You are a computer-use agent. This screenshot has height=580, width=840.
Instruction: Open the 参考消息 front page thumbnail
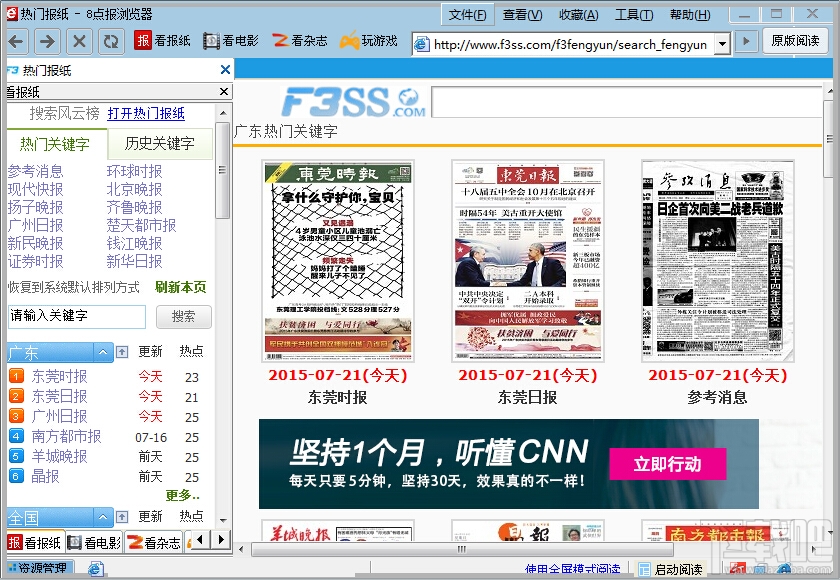718,261
